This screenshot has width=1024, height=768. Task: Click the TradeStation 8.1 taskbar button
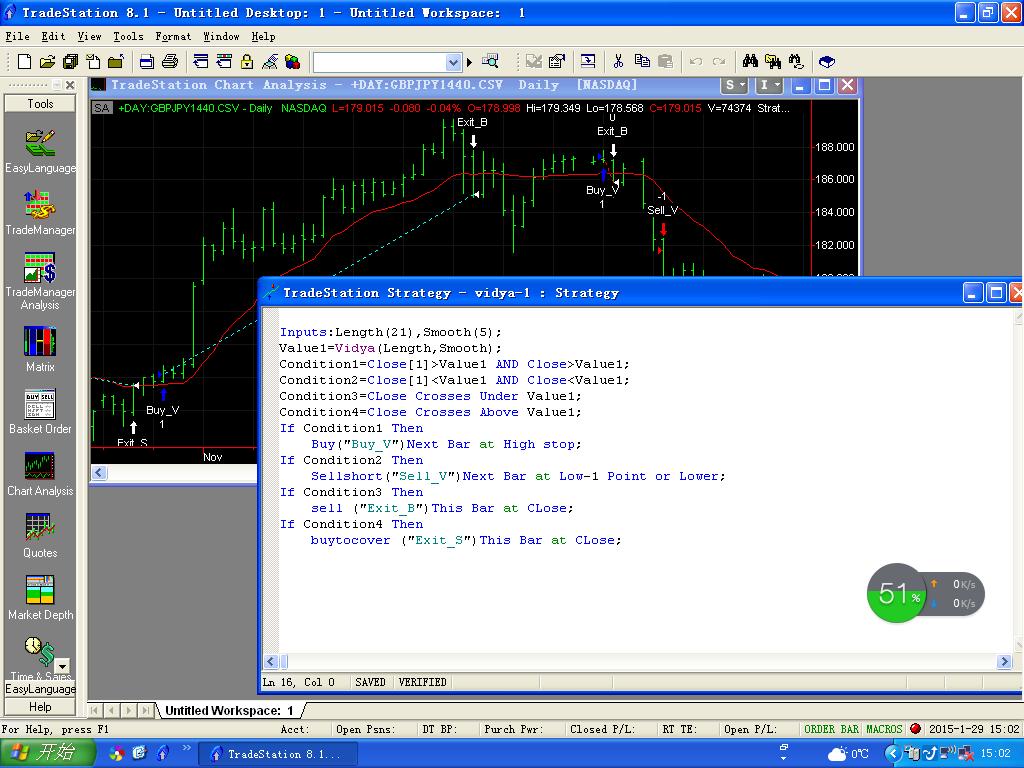pyautogui.click(x=278, y=754)
